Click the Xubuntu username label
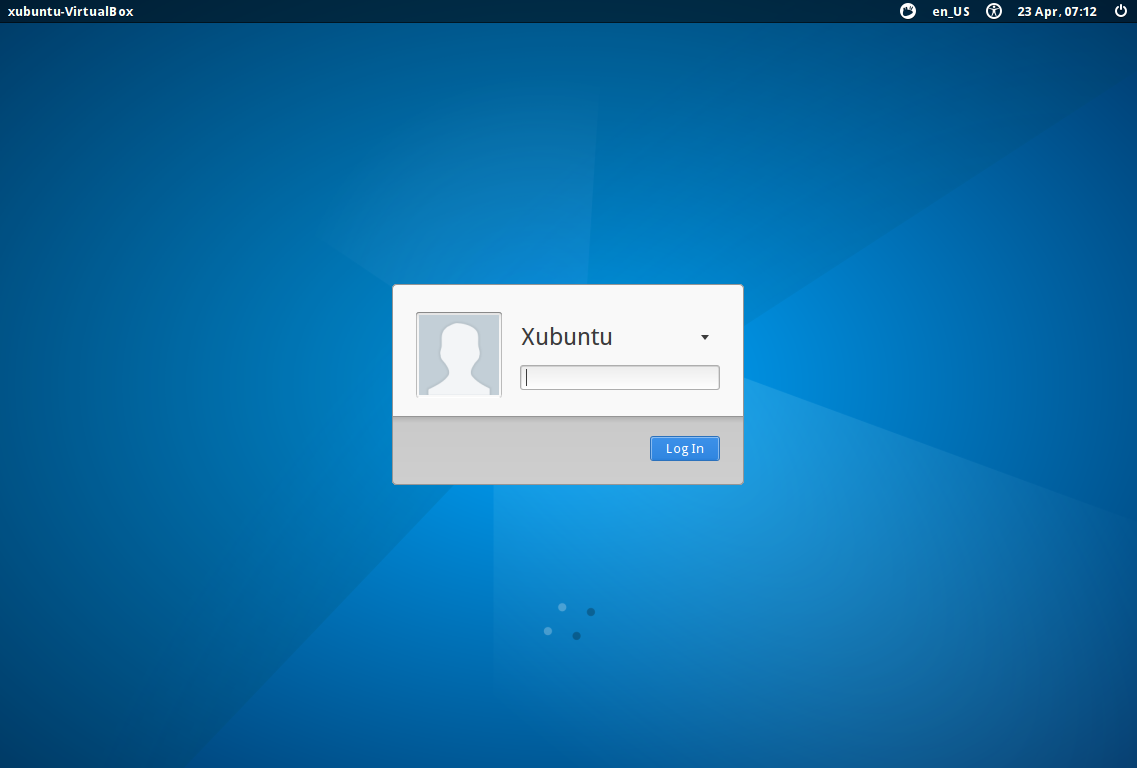 point(566,337)
